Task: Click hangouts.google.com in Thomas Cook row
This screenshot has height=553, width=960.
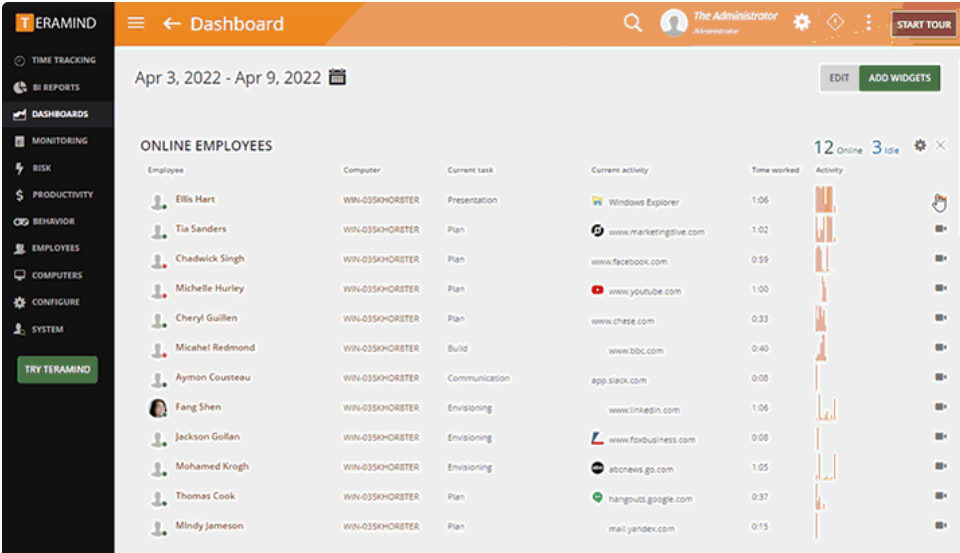Action: [650, 499]
